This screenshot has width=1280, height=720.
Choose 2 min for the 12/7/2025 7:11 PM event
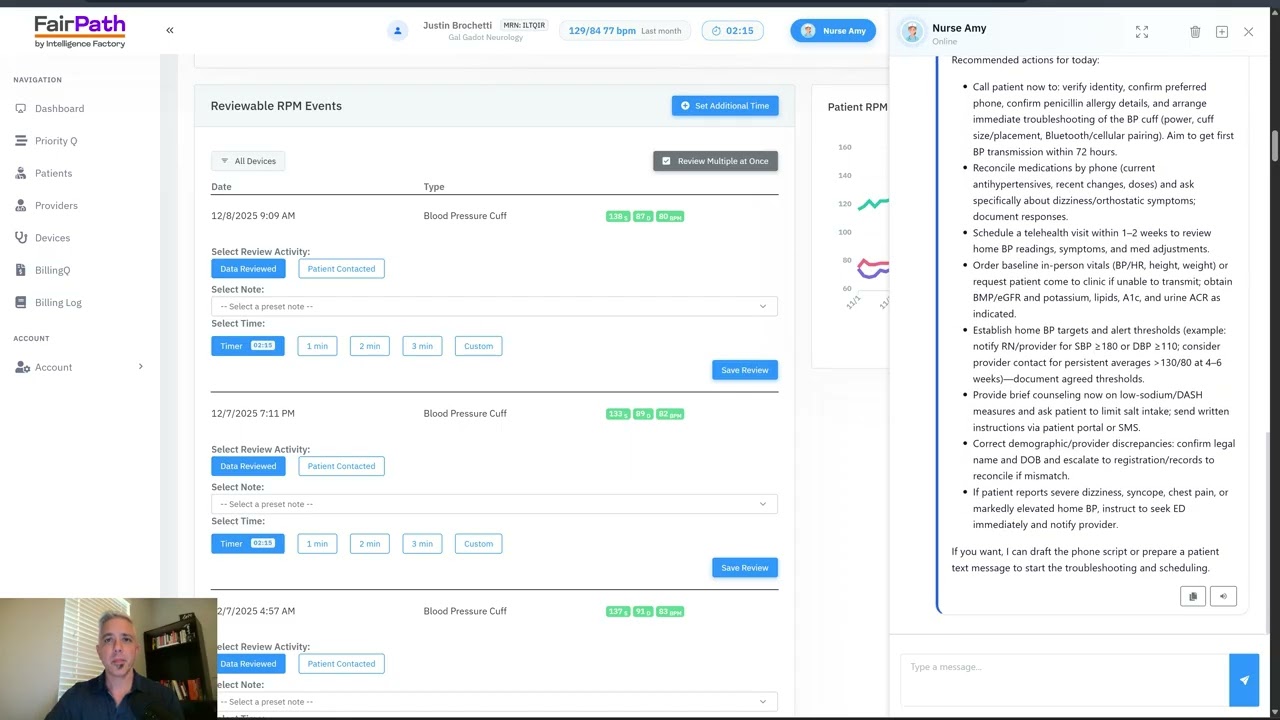click(370, 544)
